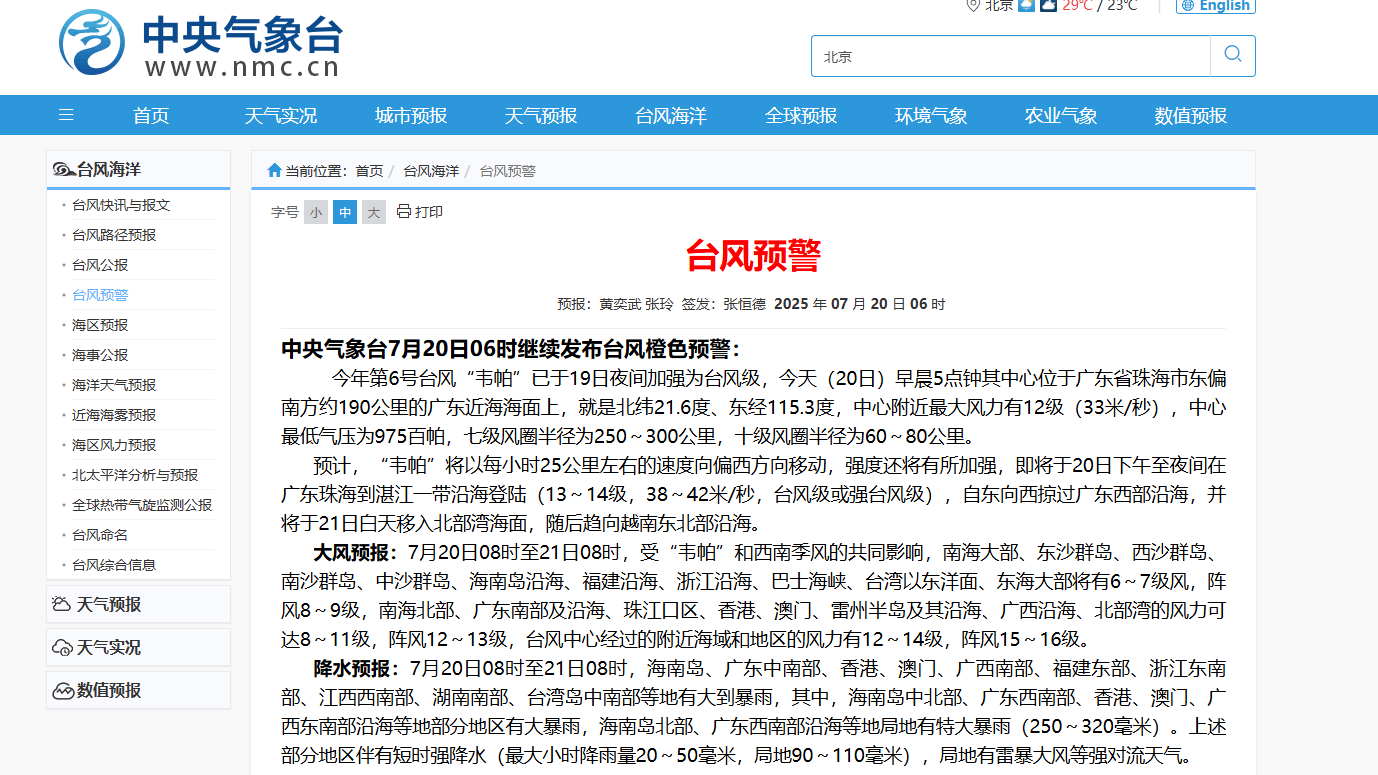Click the 台风预警 breadcrumb item
1378x775 pixels.
508,171
